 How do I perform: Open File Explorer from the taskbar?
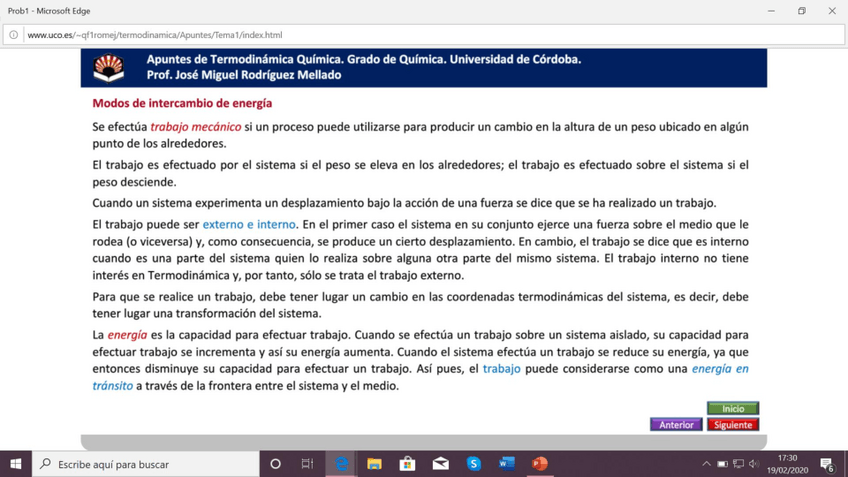(x=374, y=464)
